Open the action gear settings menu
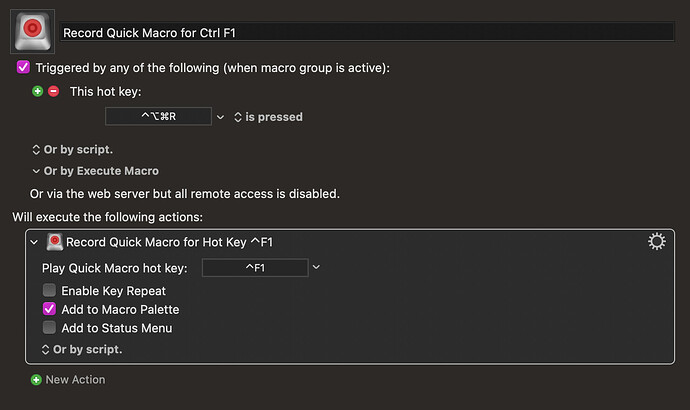The image size is (690, 410). coord(657,242)
